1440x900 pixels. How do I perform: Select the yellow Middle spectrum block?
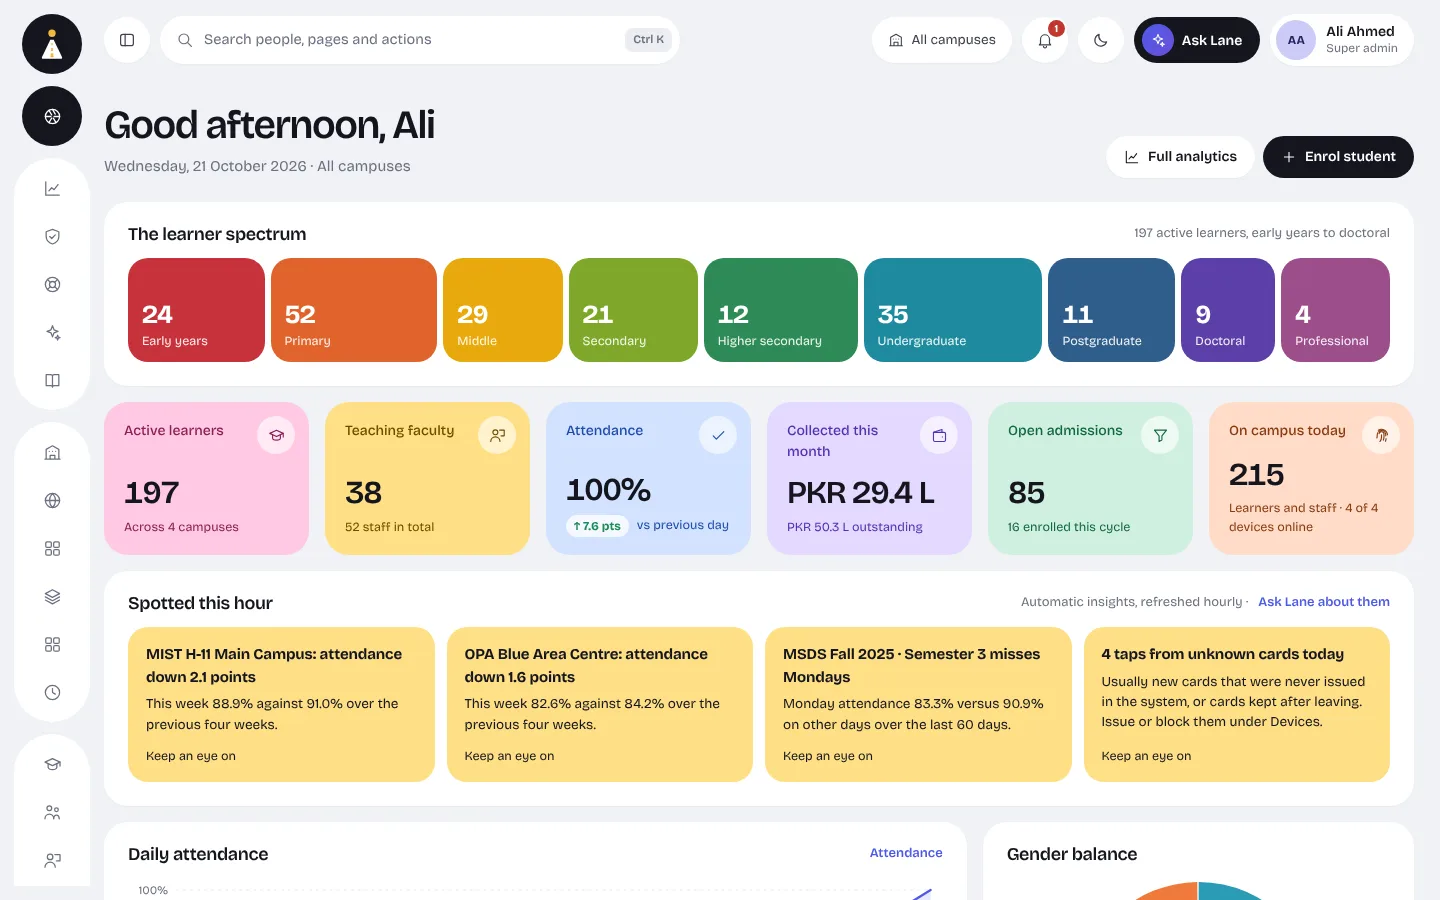click(503, 310)
